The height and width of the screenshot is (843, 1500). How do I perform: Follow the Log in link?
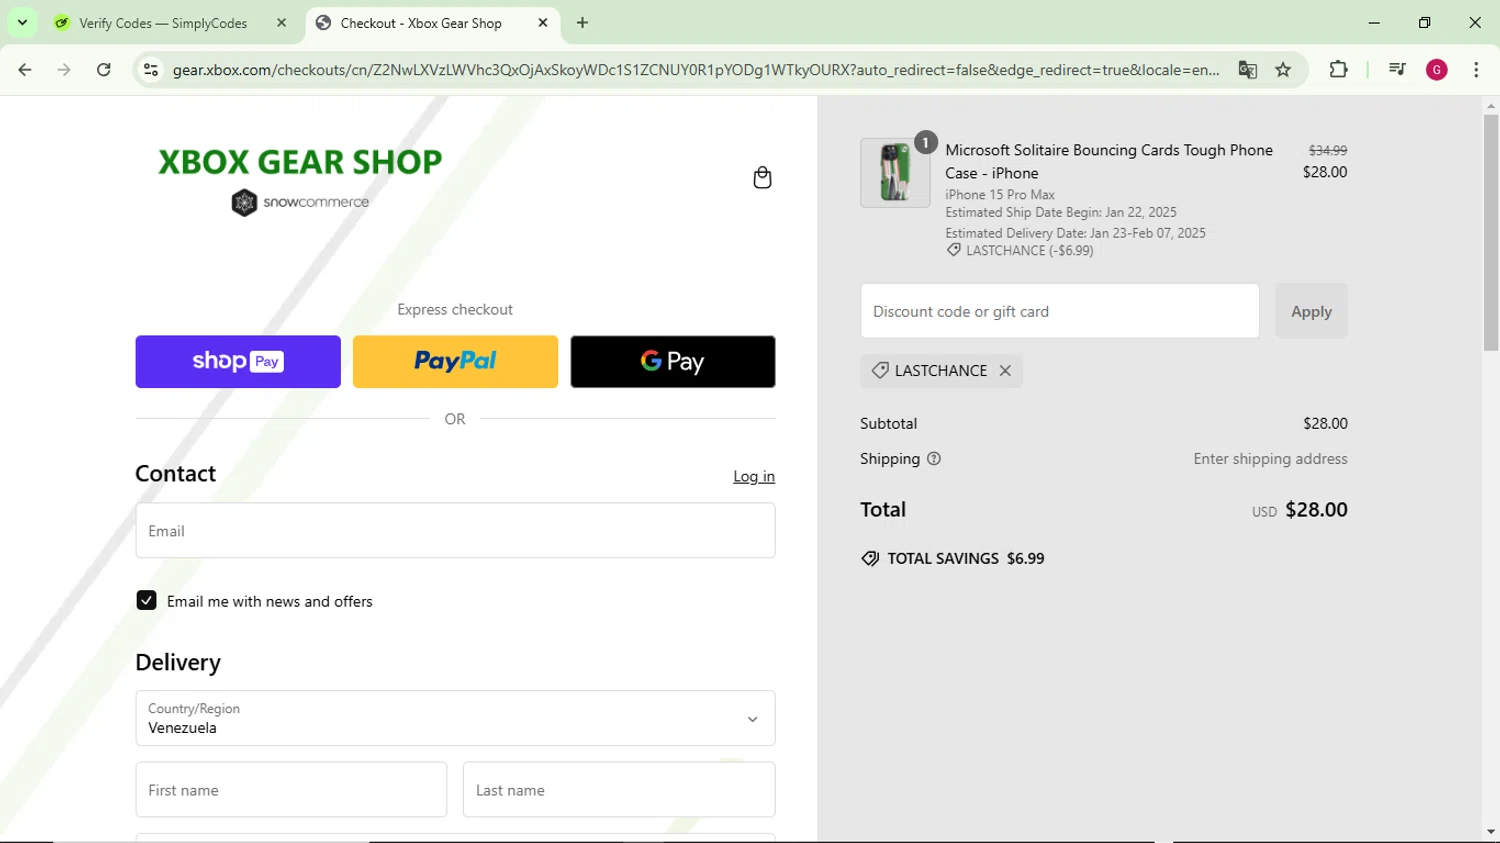[754, 477]
